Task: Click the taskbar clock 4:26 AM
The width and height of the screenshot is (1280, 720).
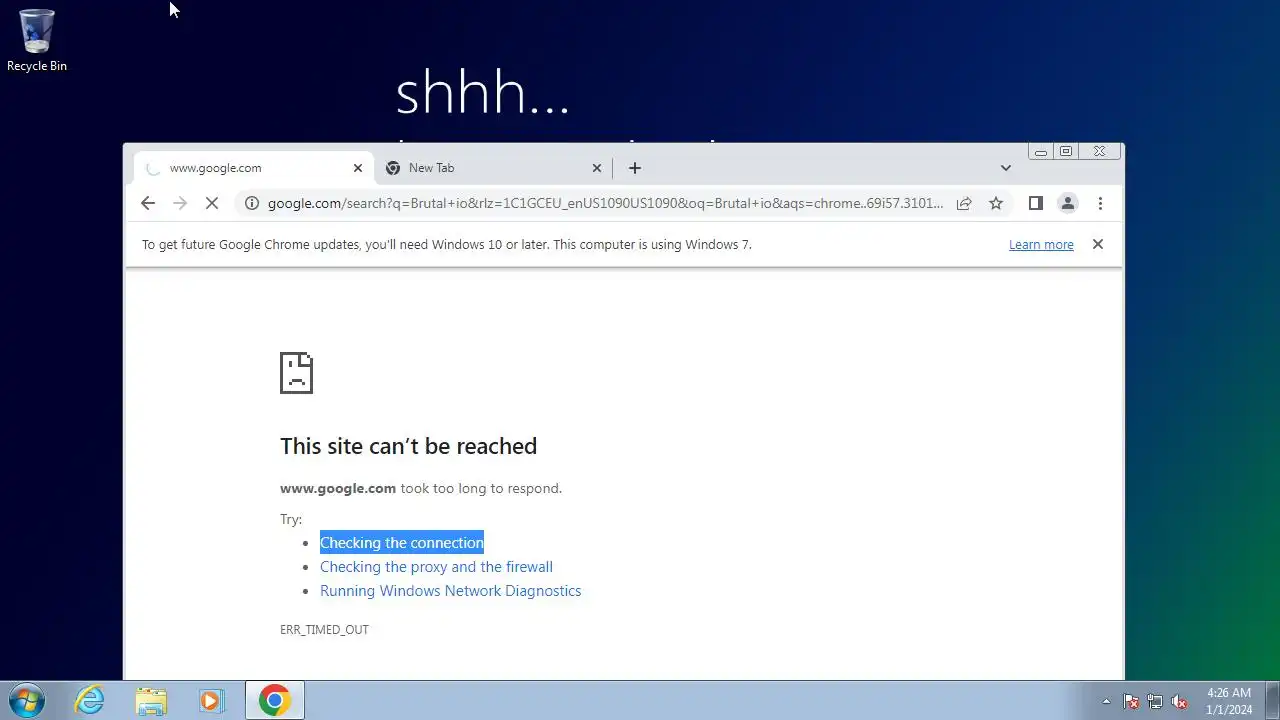Action: coord(1229,700)
